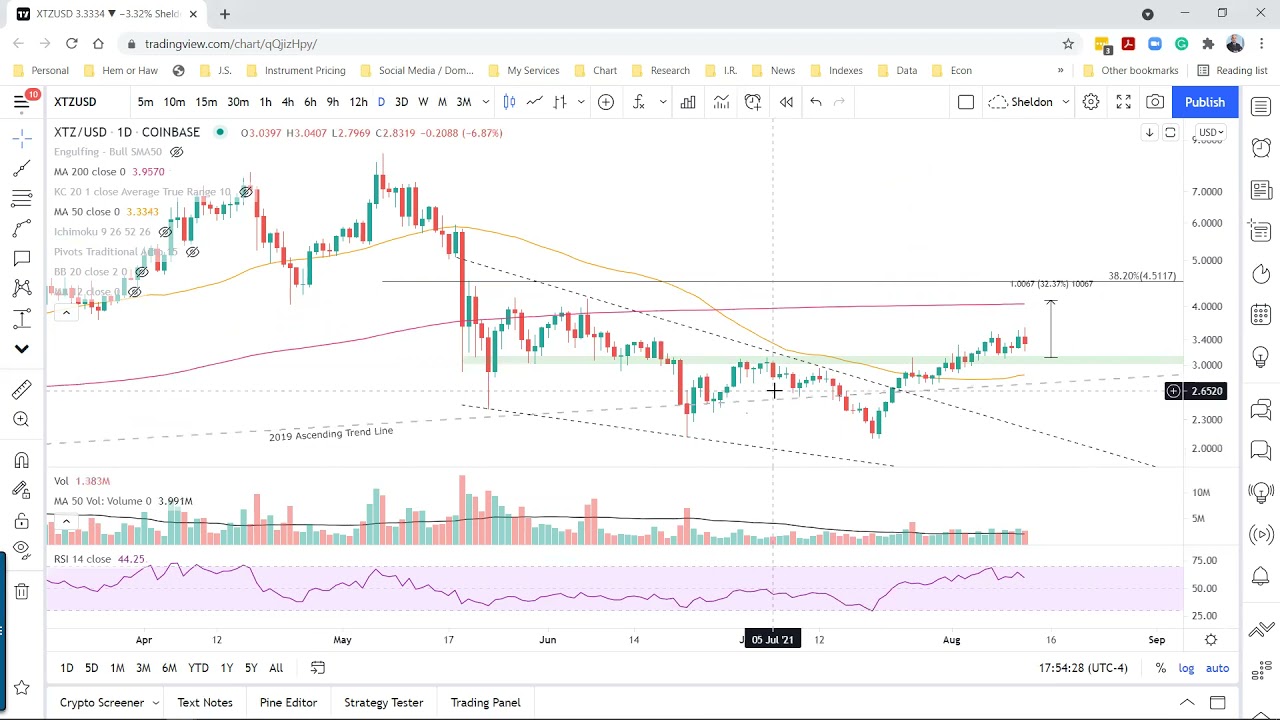Open the Strategy Tester tab
The image size is (1280, 720).
pos(383,703)
